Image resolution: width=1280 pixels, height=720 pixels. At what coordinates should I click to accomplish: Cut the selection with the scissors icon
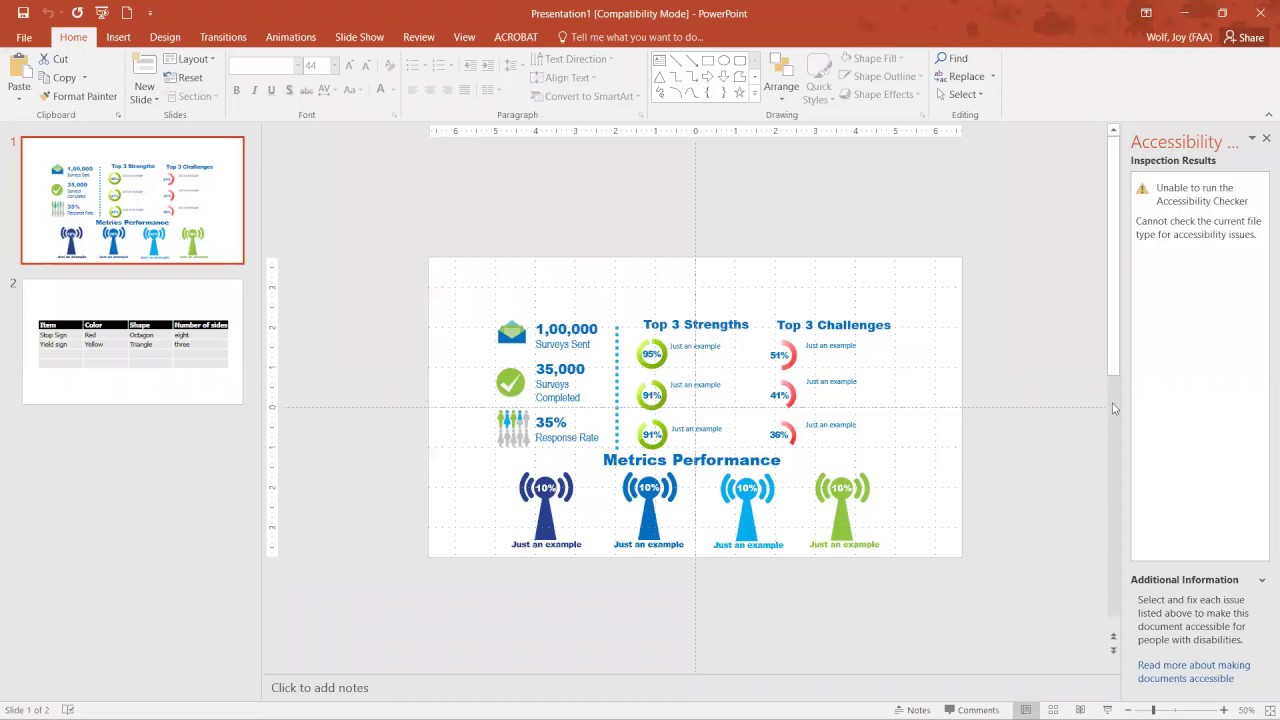(54, 59)
